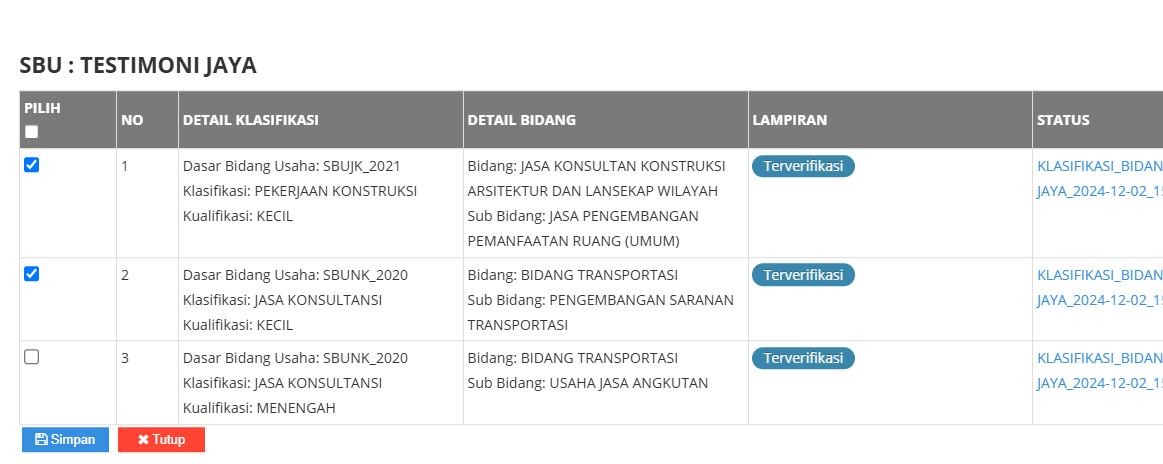Click the Simpan save button

[65, 440]
